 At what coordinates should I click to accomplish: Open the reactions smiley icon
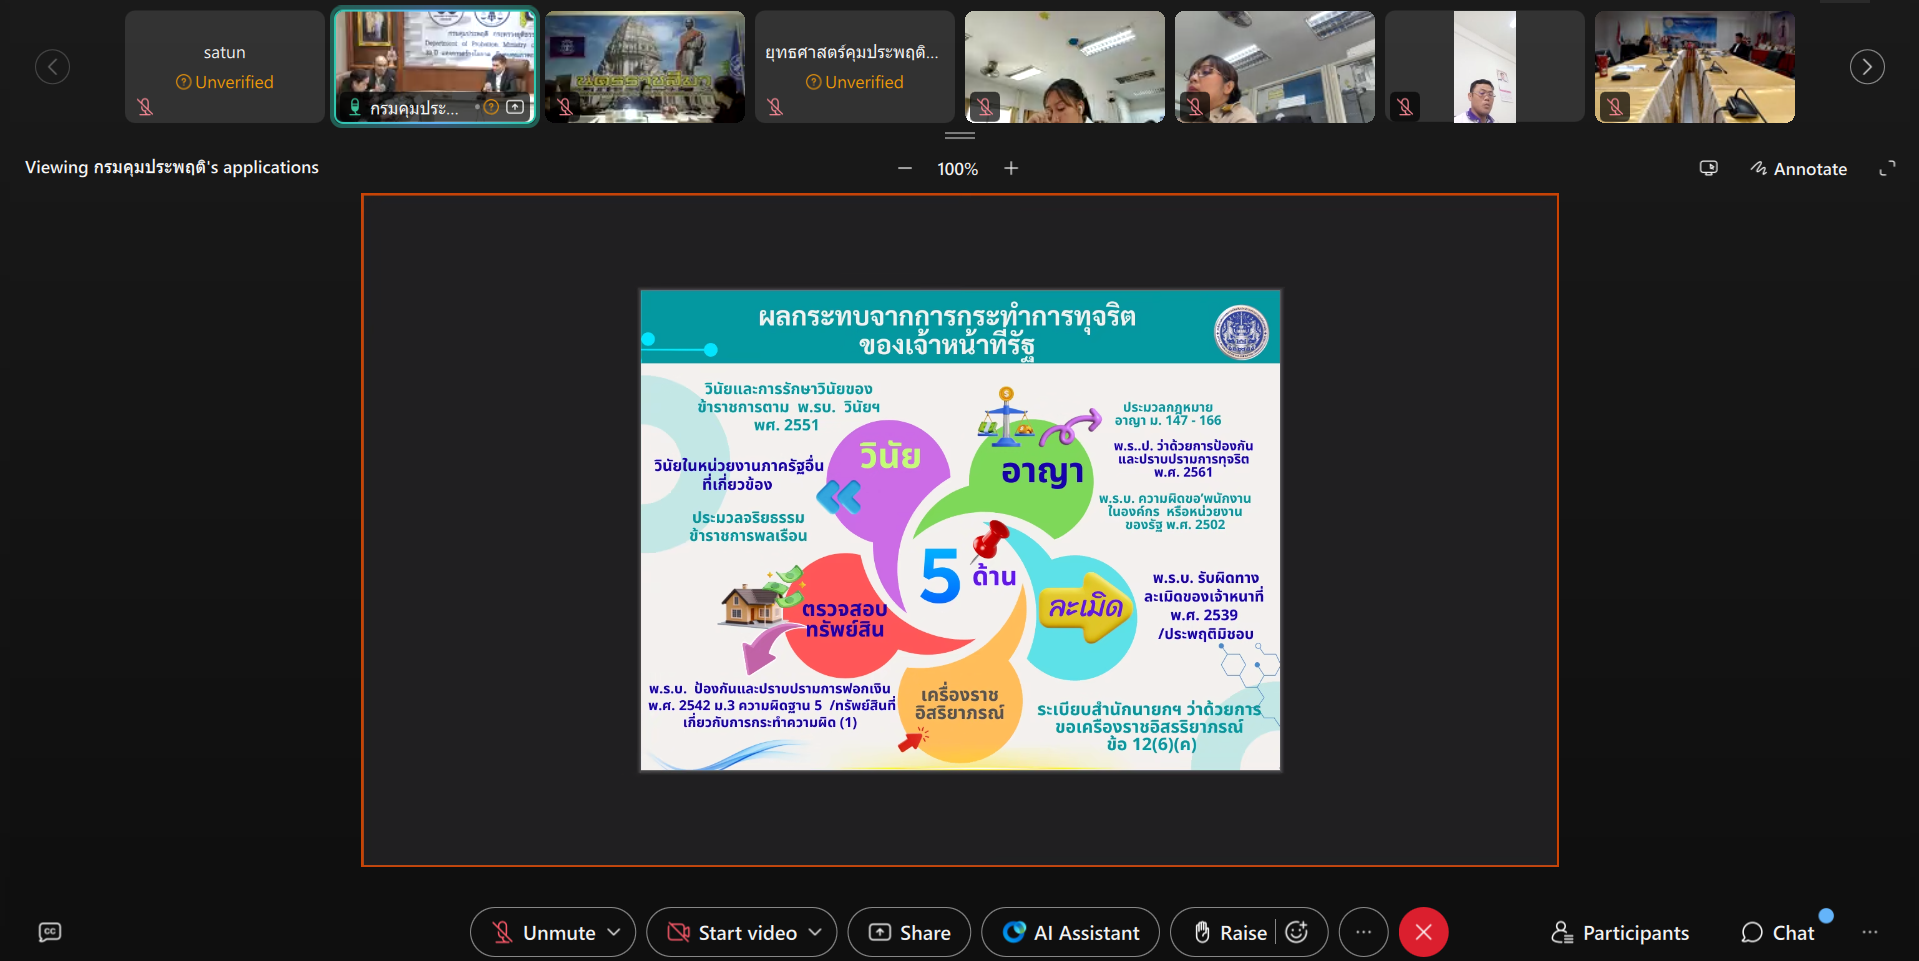pos(1297,932)
